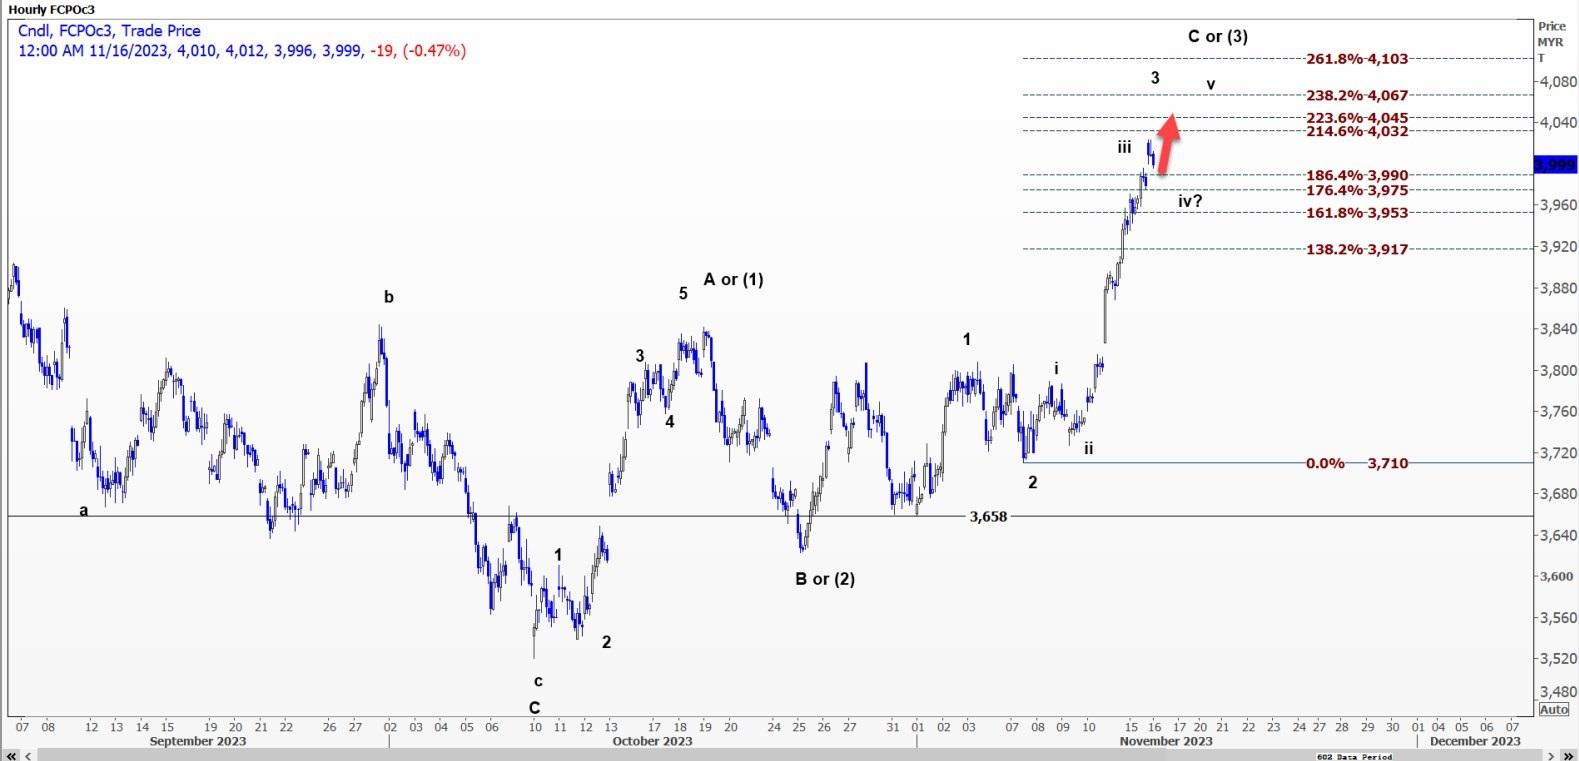Step chart back with single left arrow
This screenshot has width=1579, height=761.
[x=27, y=755]
